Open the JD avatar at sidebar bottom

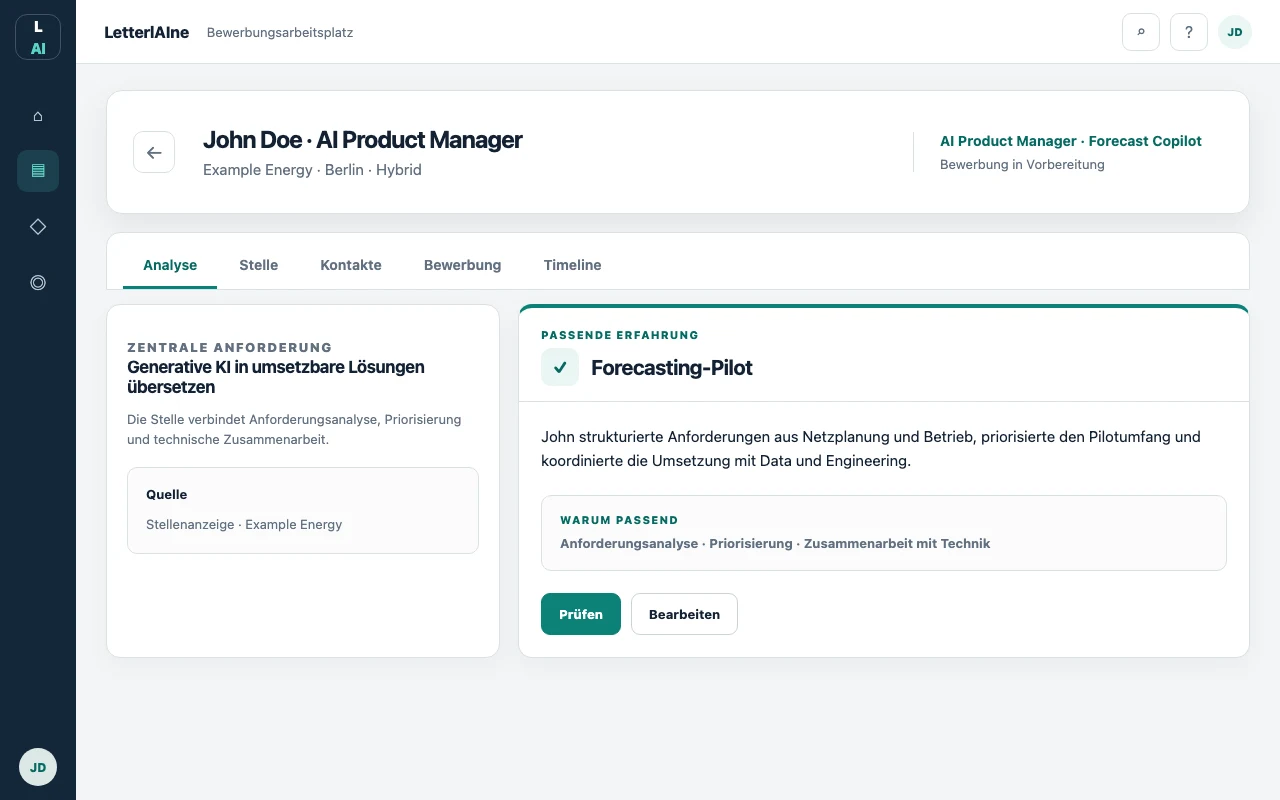38,767
